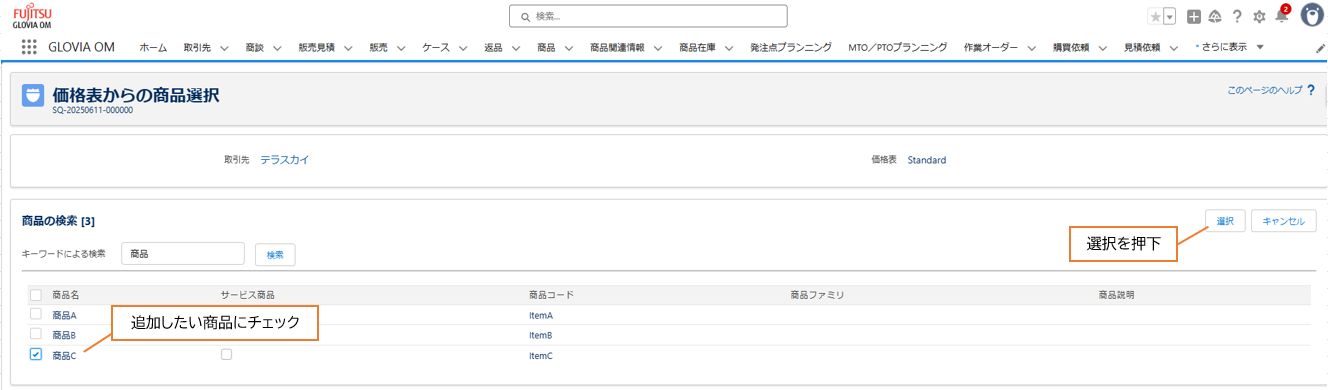Image resolution: width=1328 pixels, height=390 pixels.
Task: Click the キャンセル button
Action: pos(1284,221)
